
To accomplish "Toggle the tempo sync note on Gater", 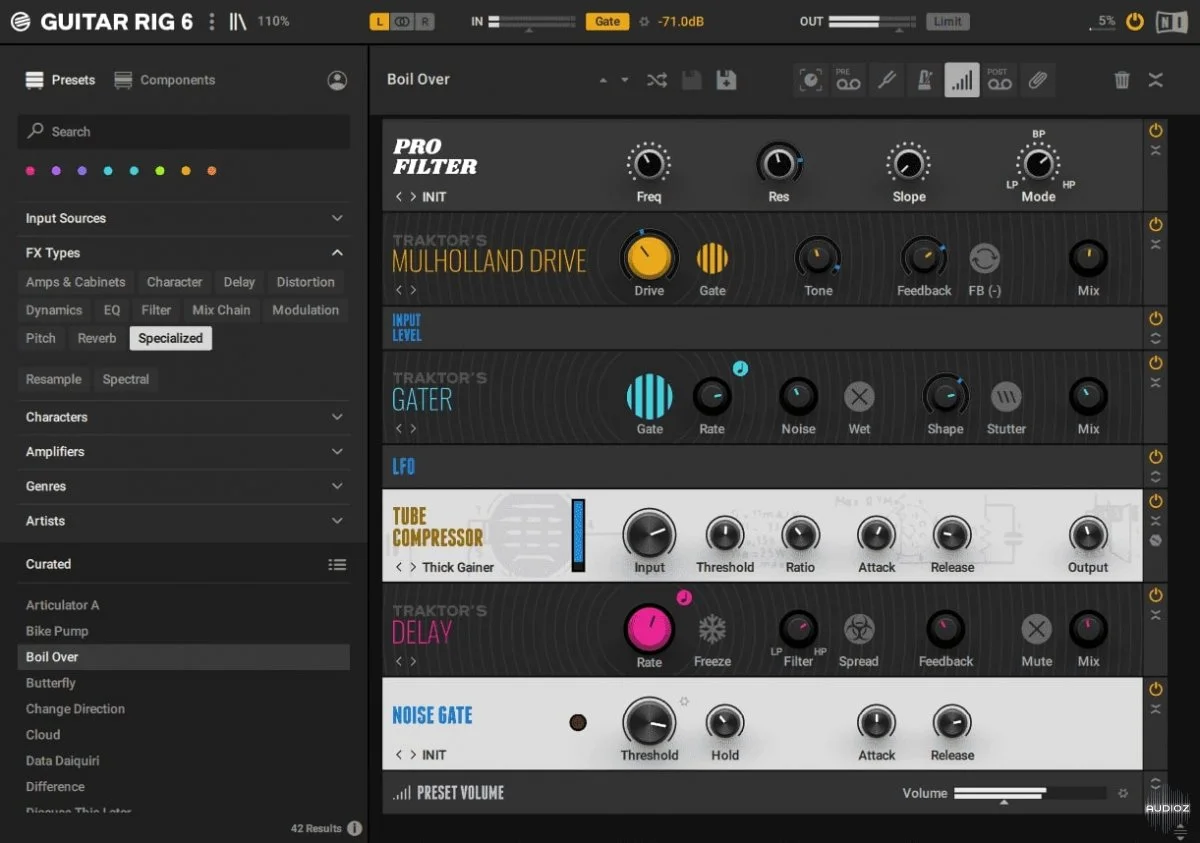I will click(740, 368).
